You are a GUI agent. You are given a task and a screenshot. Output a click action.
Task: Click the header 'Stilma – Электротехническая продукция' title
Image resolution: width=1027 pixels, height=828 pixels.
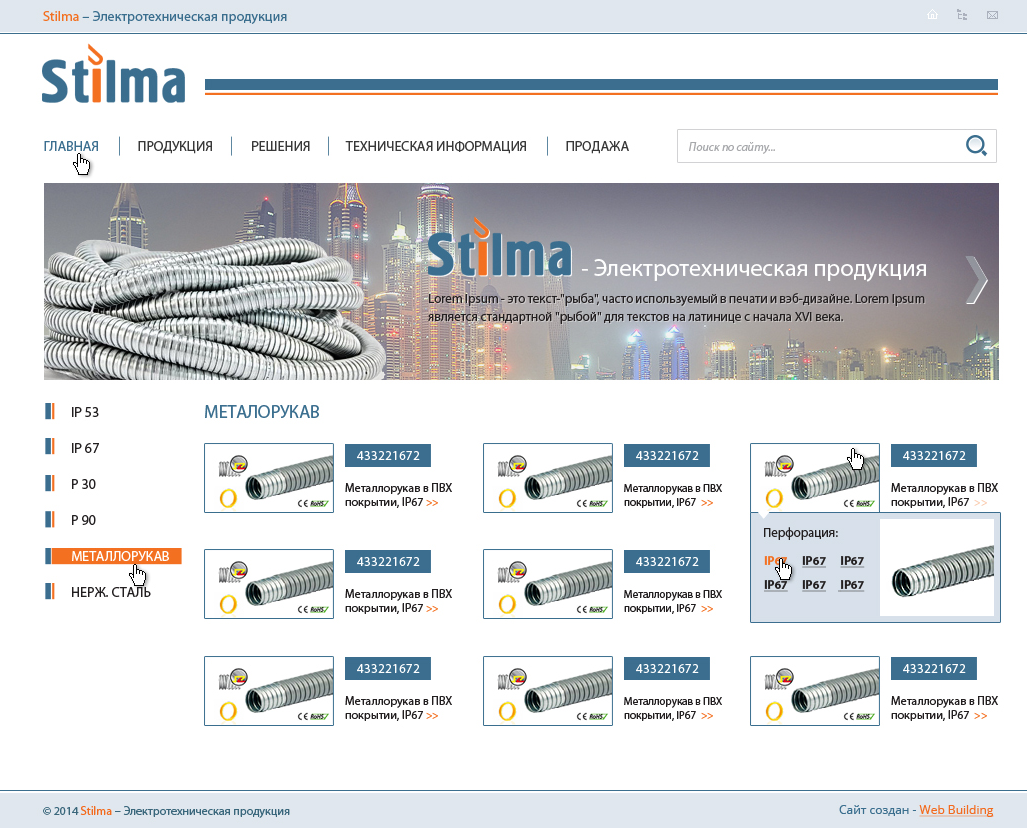point(165,16)
